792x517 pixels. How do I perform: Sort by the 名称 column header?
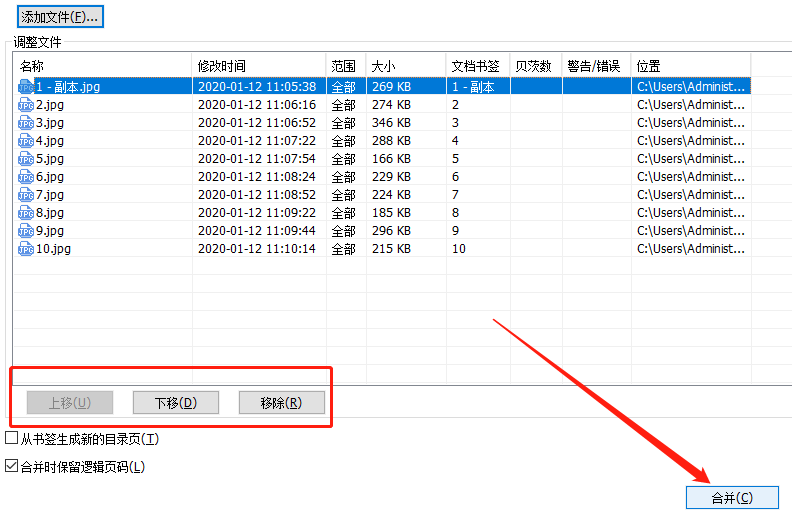pos(103,66)
